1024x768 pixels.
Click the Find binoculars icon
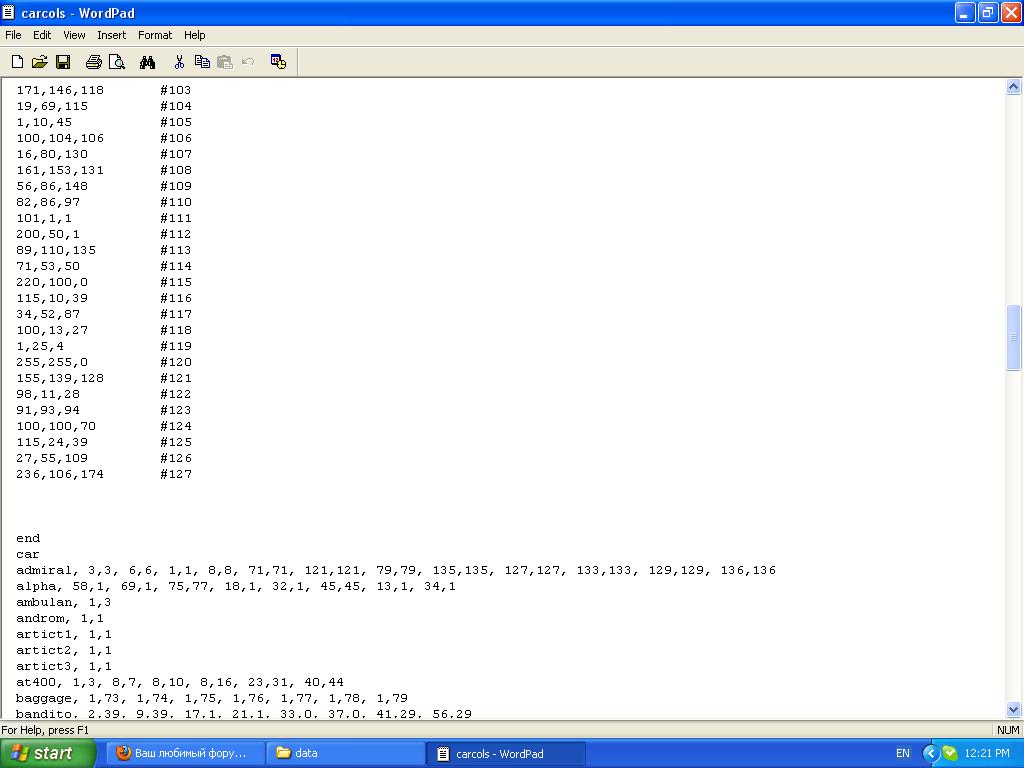pyautogui.click(x=148, y=62)
